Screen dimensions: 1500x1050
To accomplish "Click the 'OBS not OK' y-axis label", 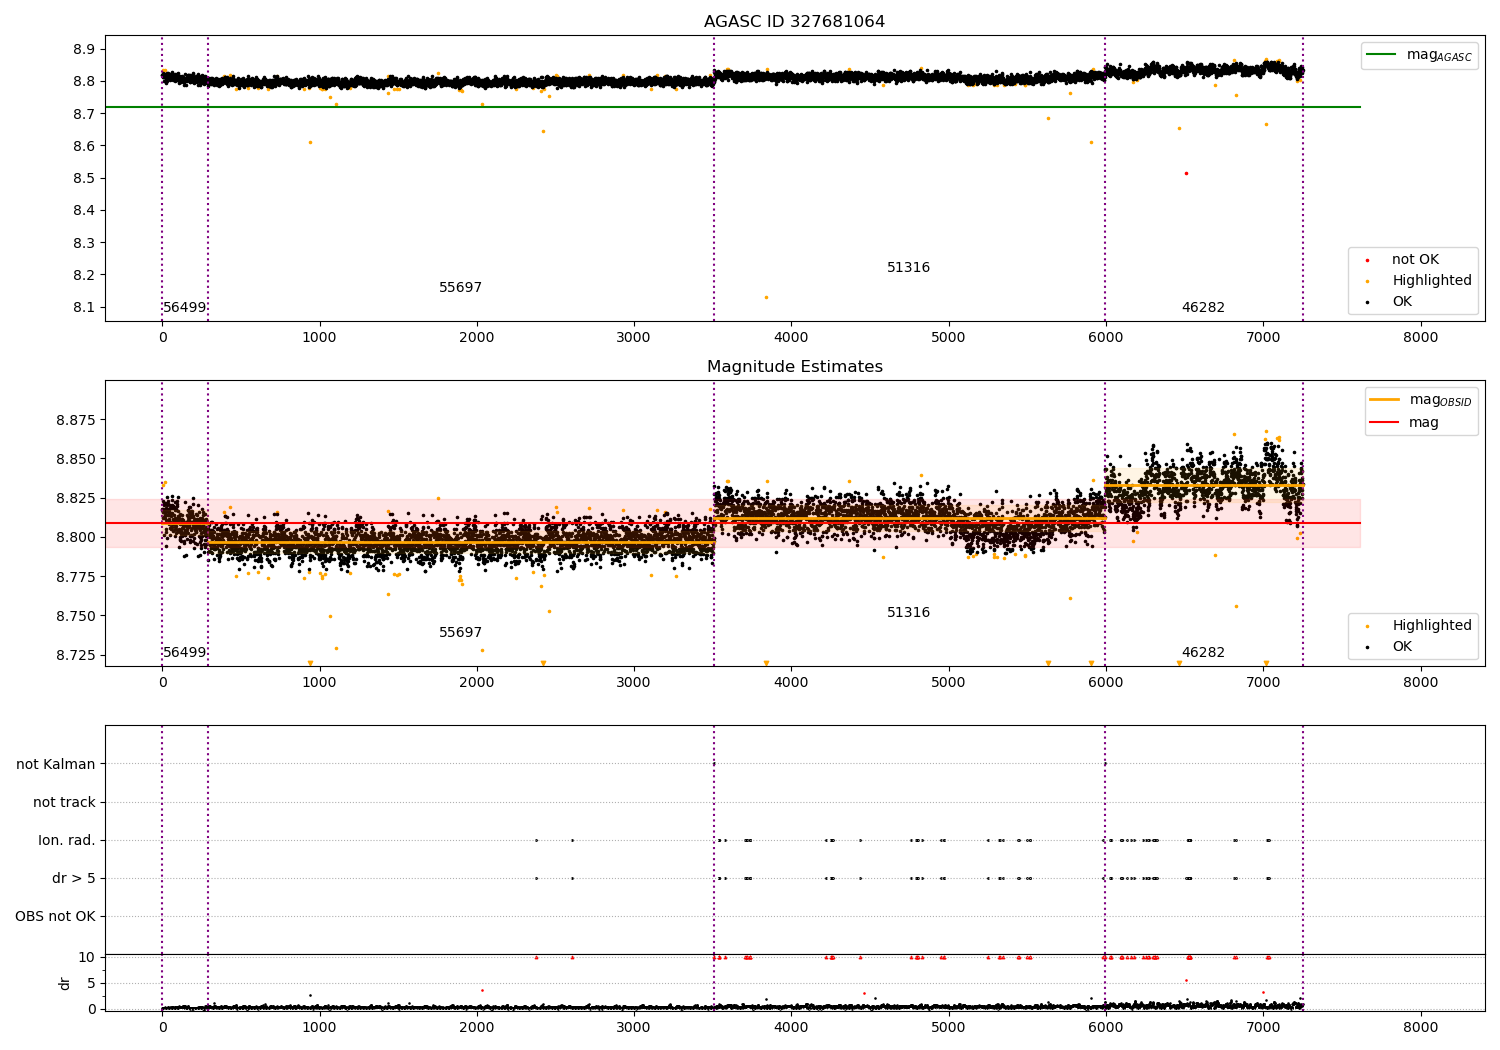I will [56, 916].
